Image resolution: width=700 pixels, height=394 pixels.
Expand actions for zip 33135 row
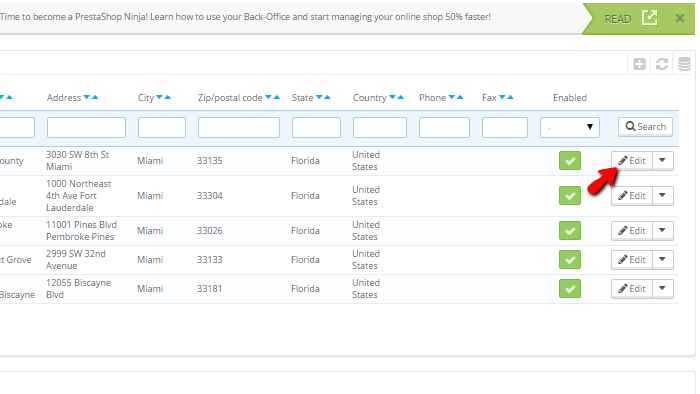click(x=662, y=161)
